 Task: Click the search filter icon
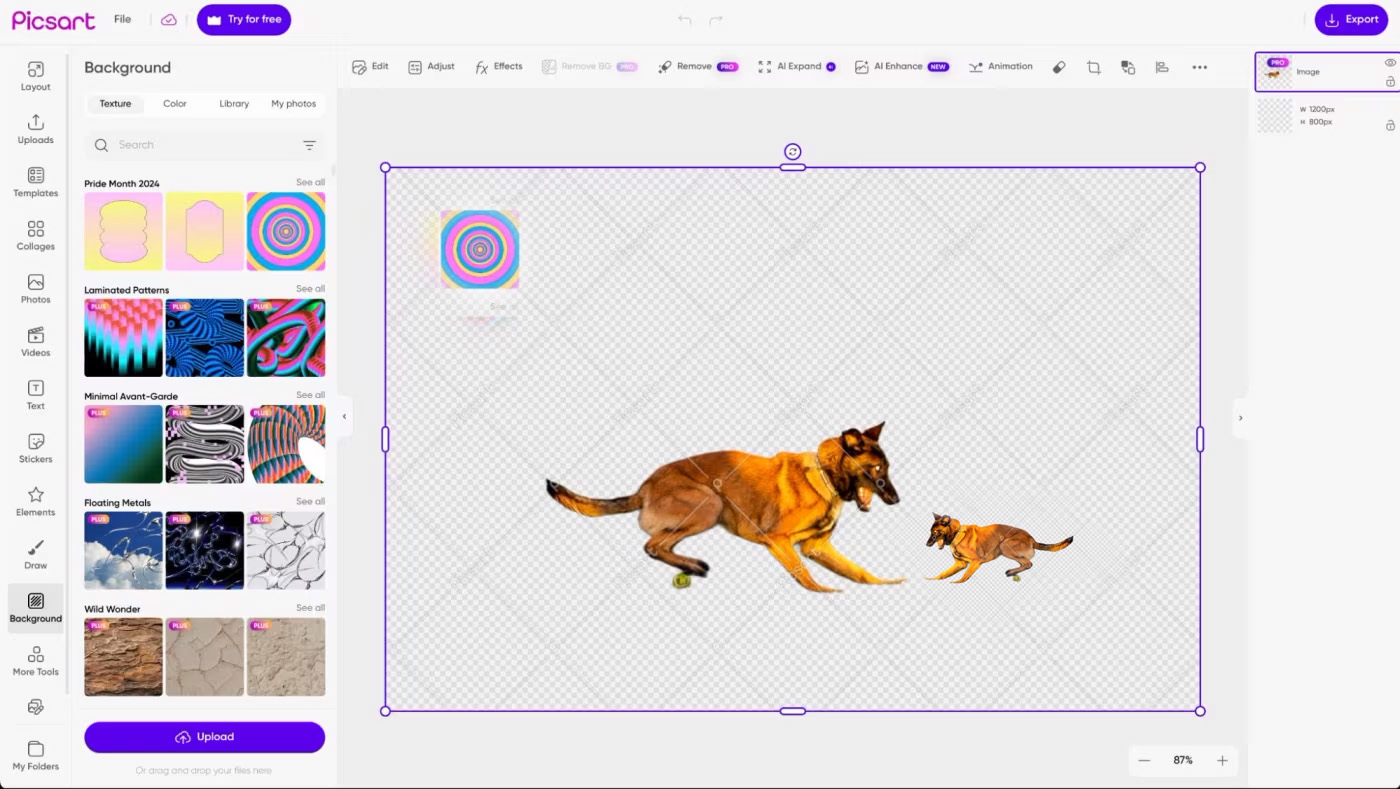tap(309, 145)
